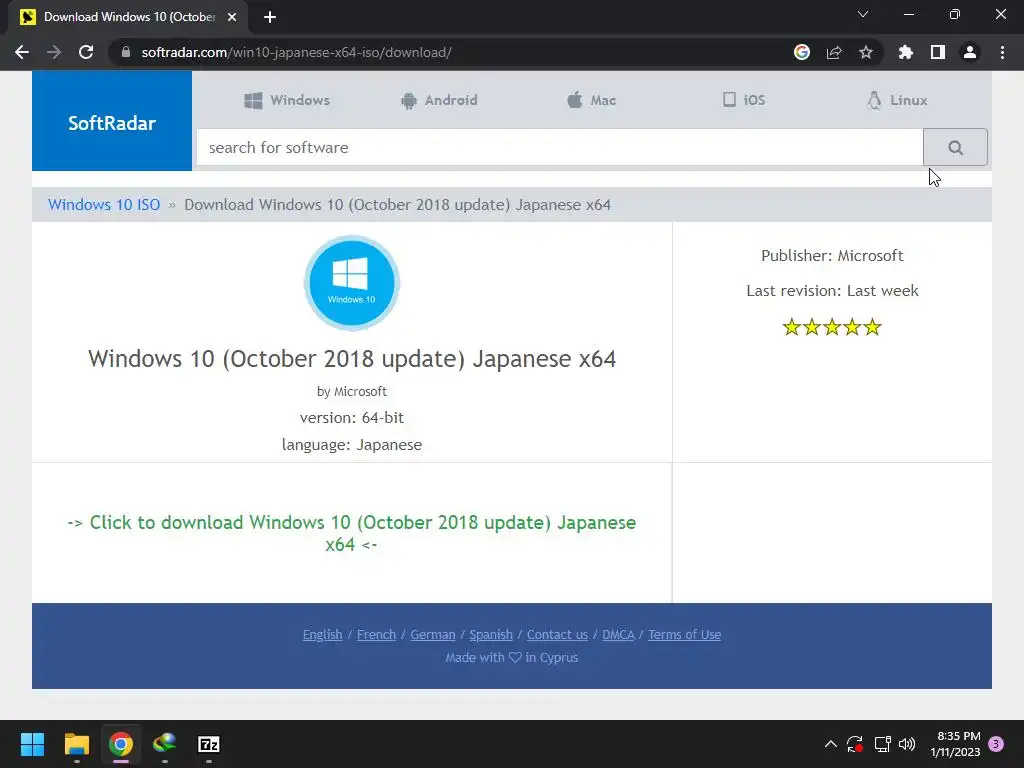Screen dimensions: 1024x768
Task: Open the Chrome three-dot menu
Action: point(1002,52)
